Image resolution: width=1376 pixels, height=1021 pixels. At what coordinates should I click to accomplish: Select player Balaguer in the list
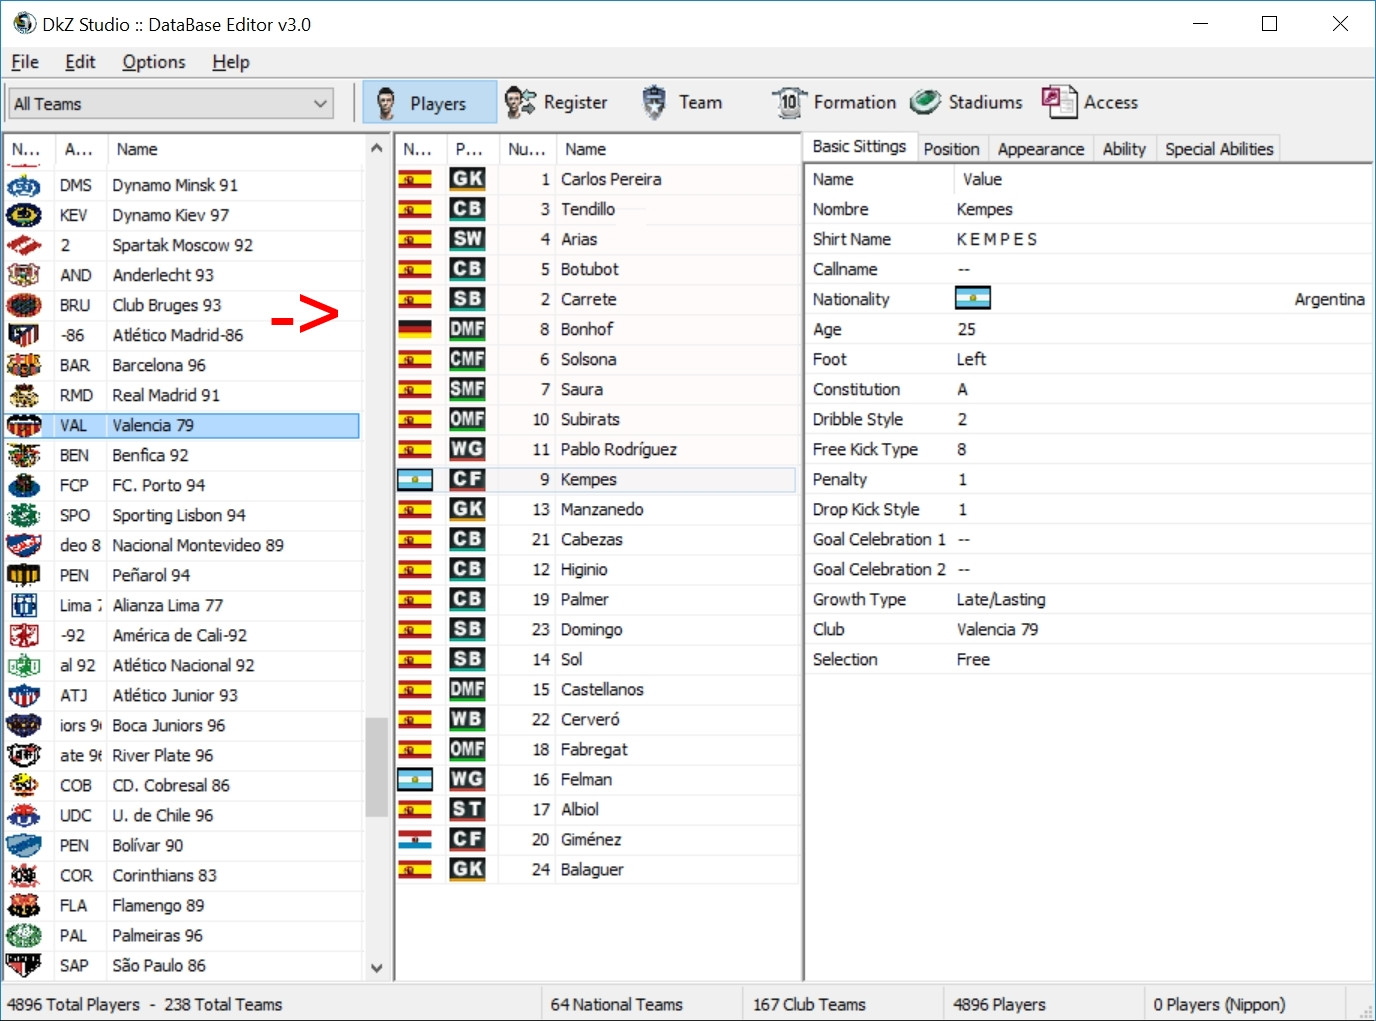[597, 869]
